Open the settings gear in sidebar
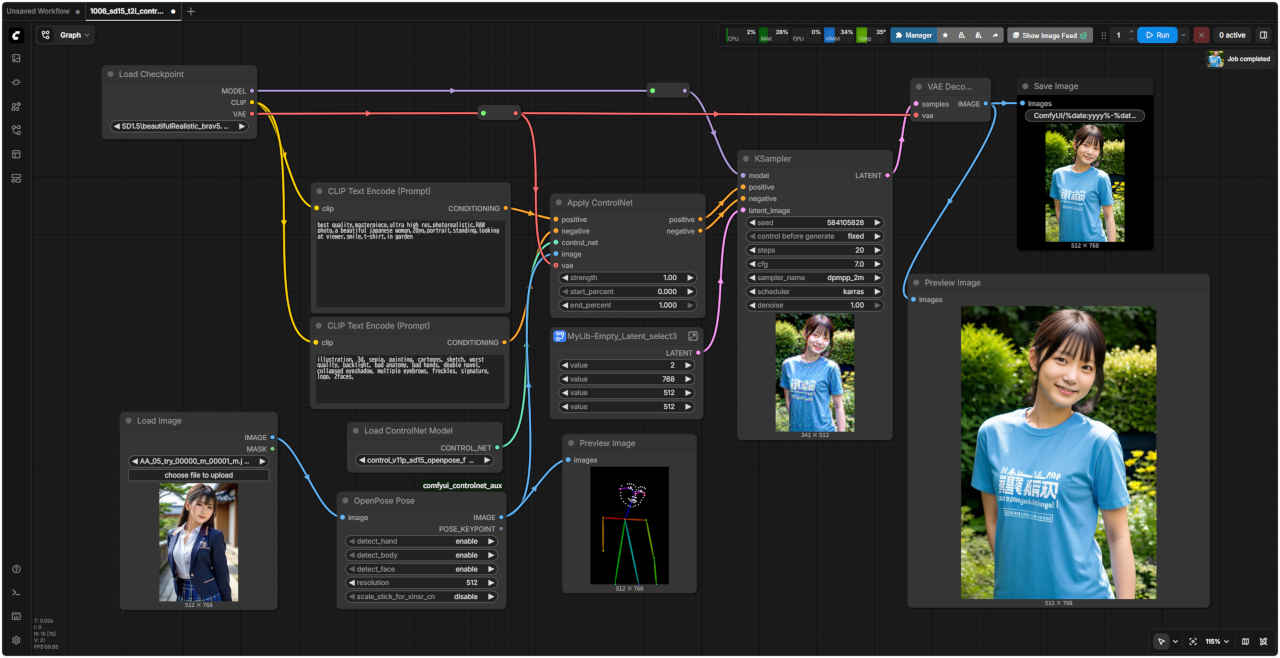Viewport: 1280px width, 658px height. pos(16,640)
